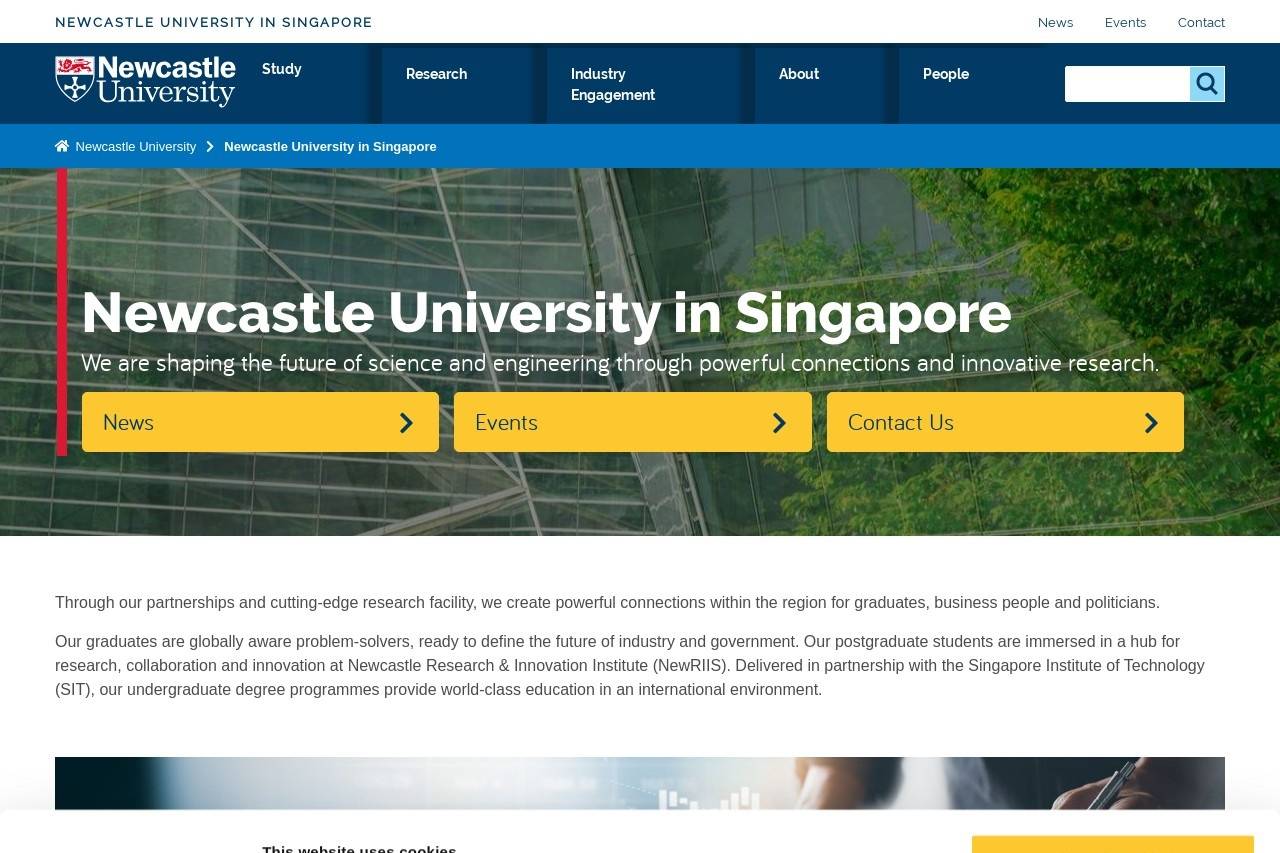The width and height of the screenshot is (1280, 853).
Task: Click the yellow Contact Us button
Action: [x=1005, y=422]
